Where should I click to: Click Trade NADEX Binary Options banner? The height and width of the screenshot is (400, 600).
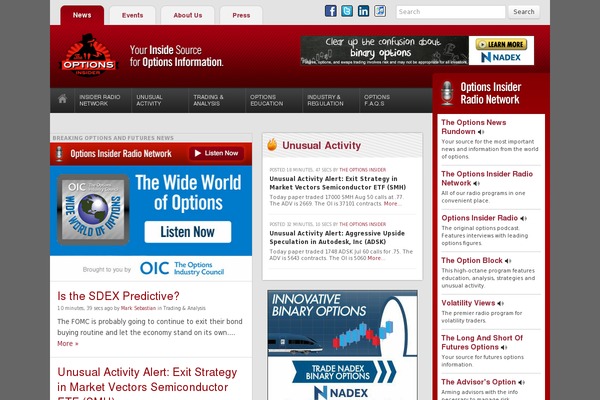pyautogui.click(x=344, y=372)
